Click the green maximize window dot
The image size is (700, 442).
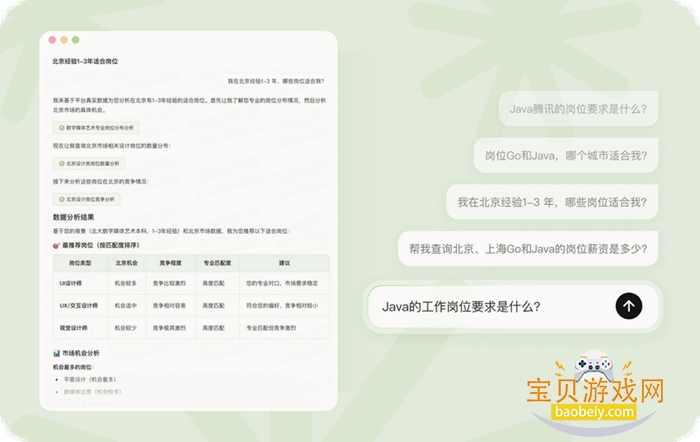tap(76, 40)
